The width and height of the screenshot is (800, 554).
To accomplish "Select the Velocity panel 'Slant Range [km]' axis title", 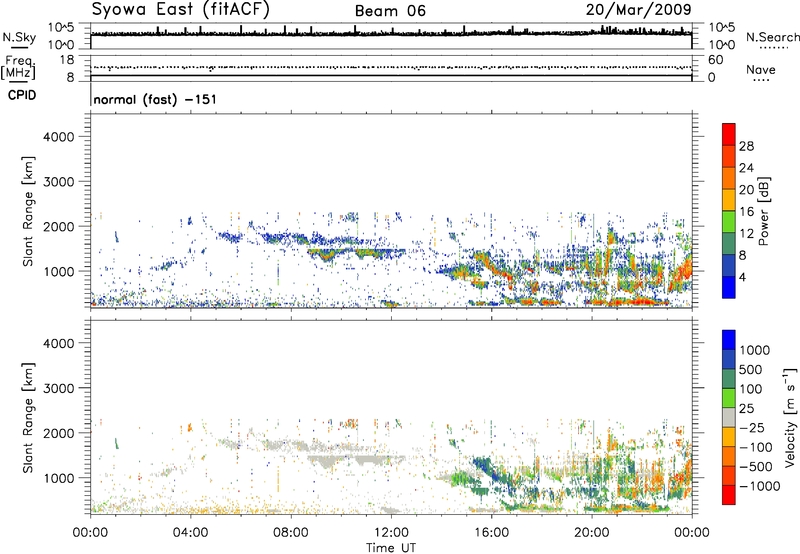I will [28, 418].
